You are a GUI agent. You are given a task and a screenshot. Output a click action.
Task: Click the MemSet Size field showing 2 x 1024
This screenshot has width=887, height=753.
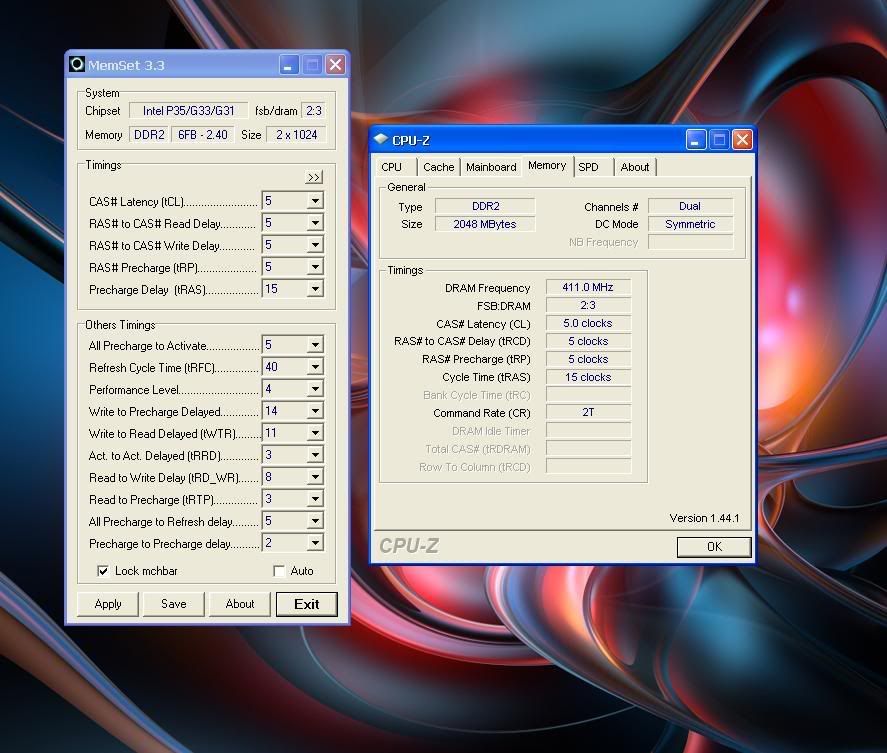(296, 135)
